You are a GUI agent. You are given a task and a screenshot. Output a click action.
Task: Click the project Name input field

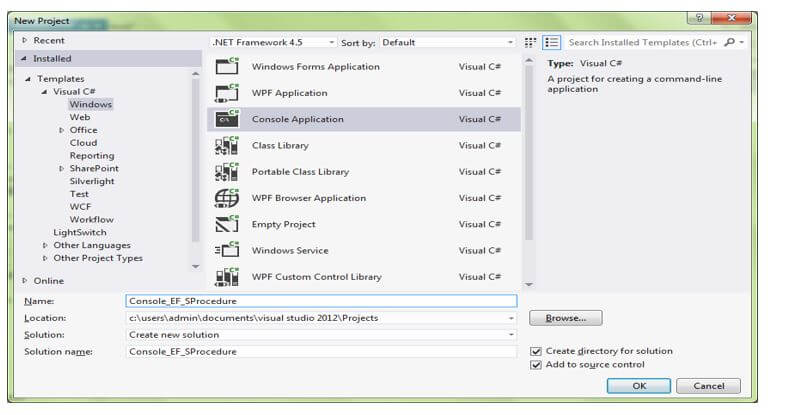[321, 301]
